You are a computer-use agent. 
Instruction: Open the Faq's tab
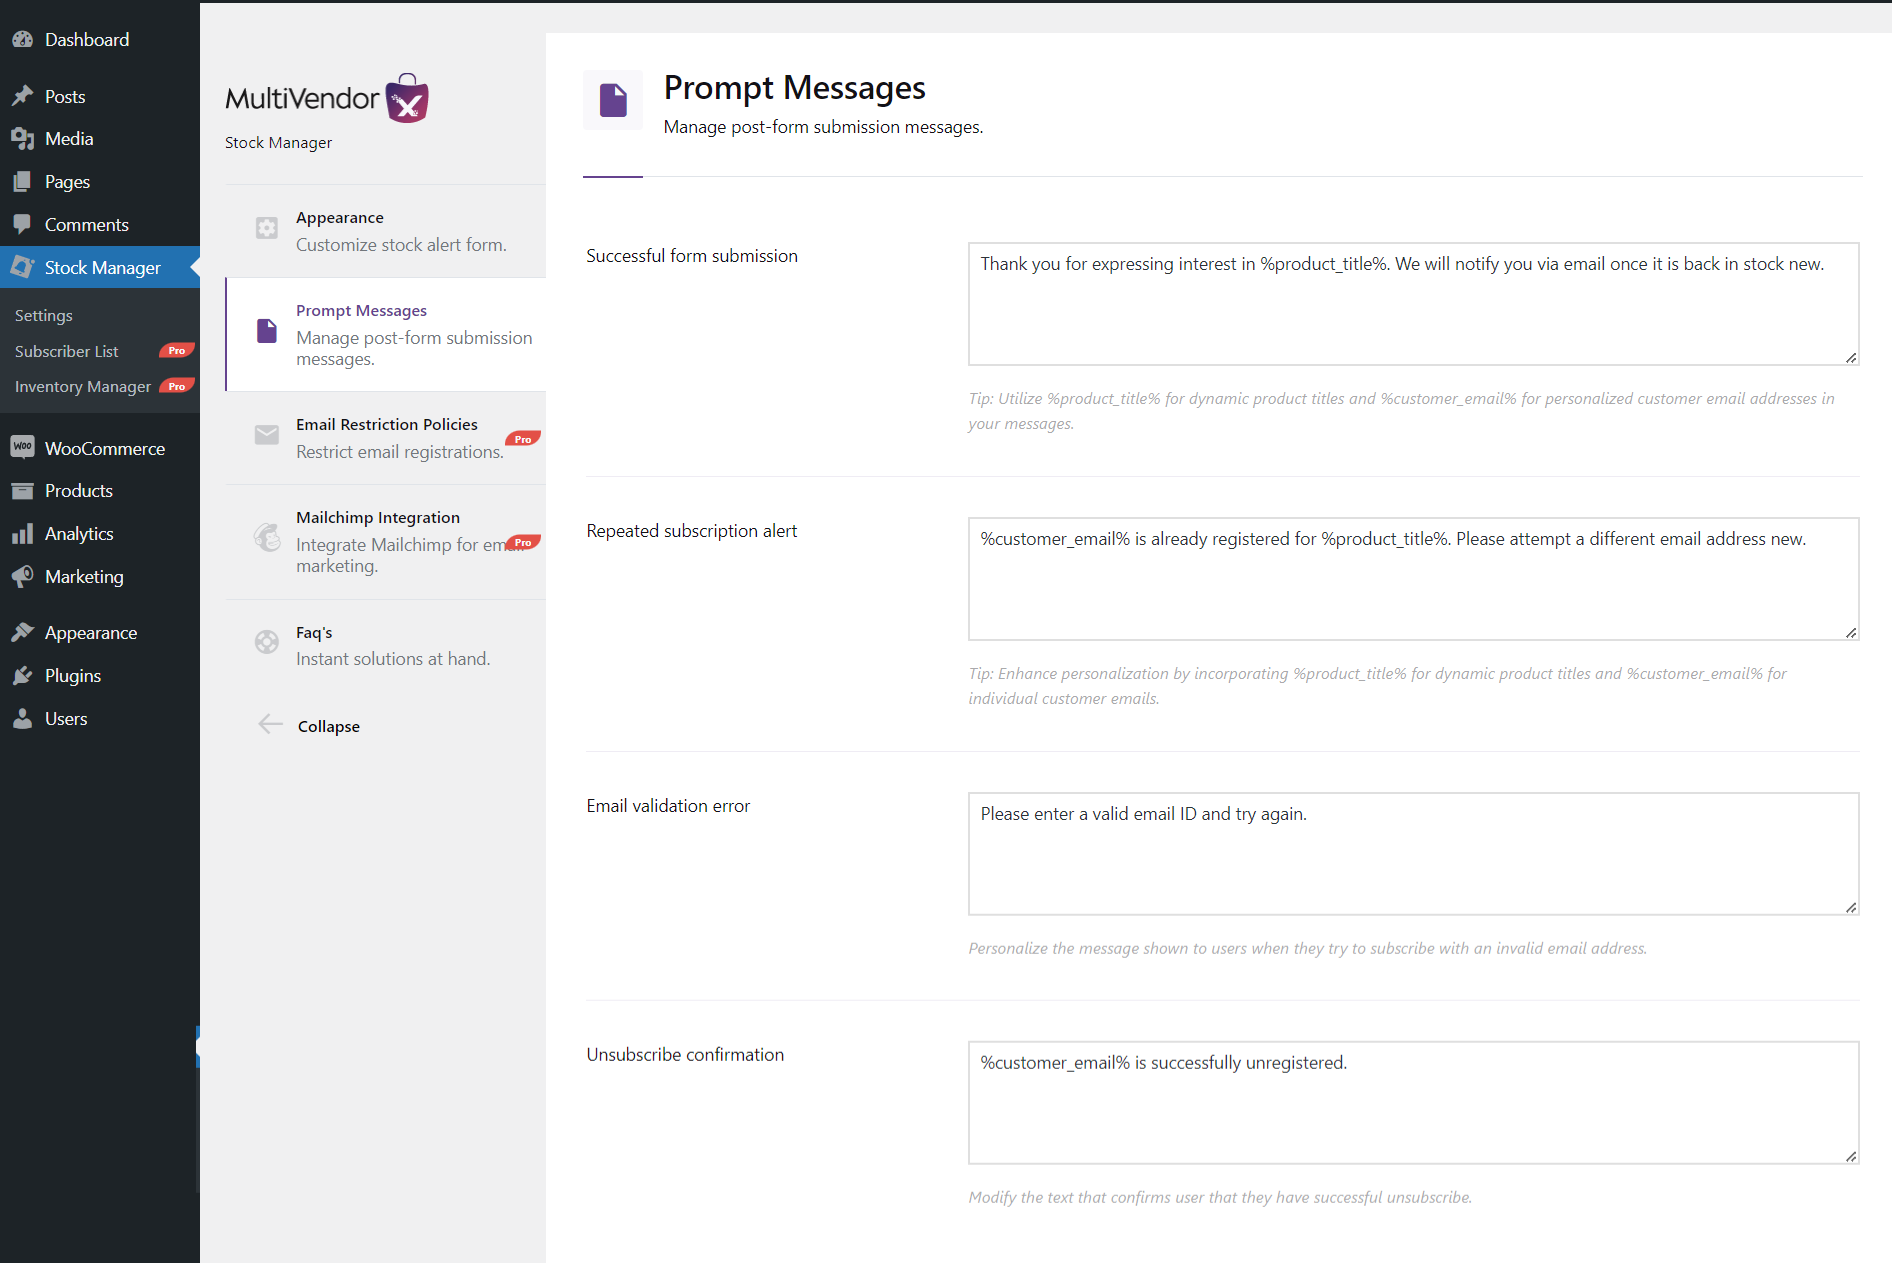click(386, 645)
